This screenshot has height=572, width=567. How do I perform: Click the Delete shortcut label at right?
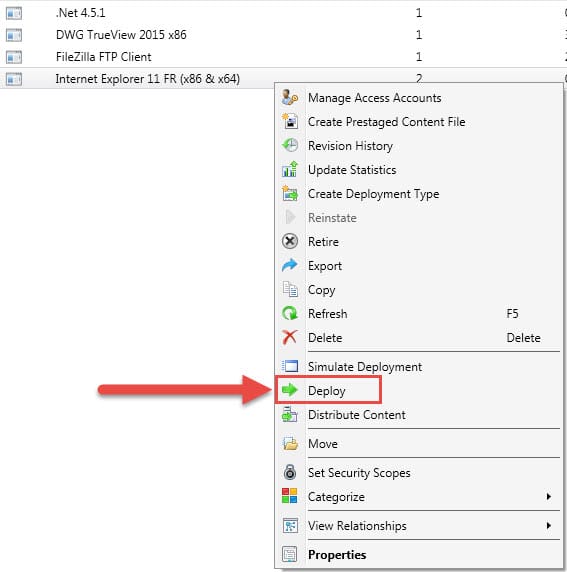coord(524,338)
